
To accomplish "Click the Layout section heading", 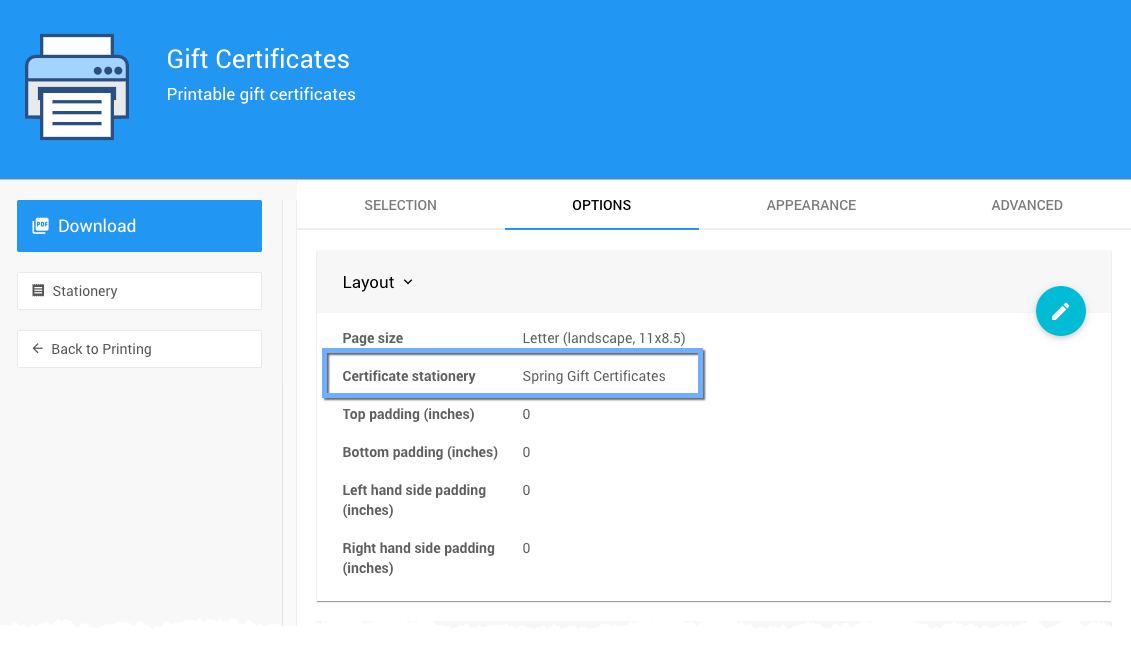I will [368, 283].
